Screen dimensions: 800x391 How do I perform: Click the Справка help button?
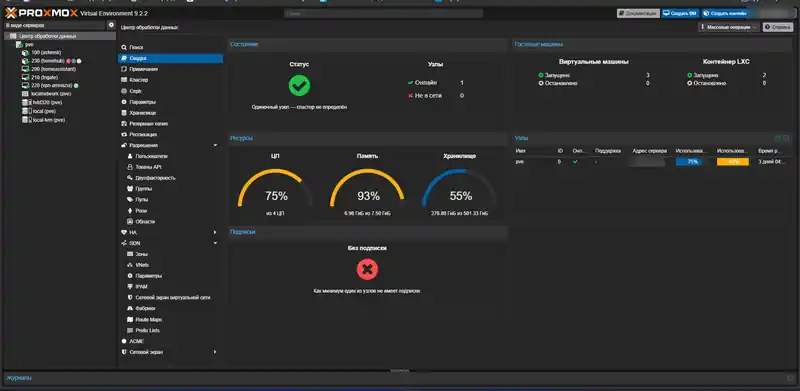point(778,27)
